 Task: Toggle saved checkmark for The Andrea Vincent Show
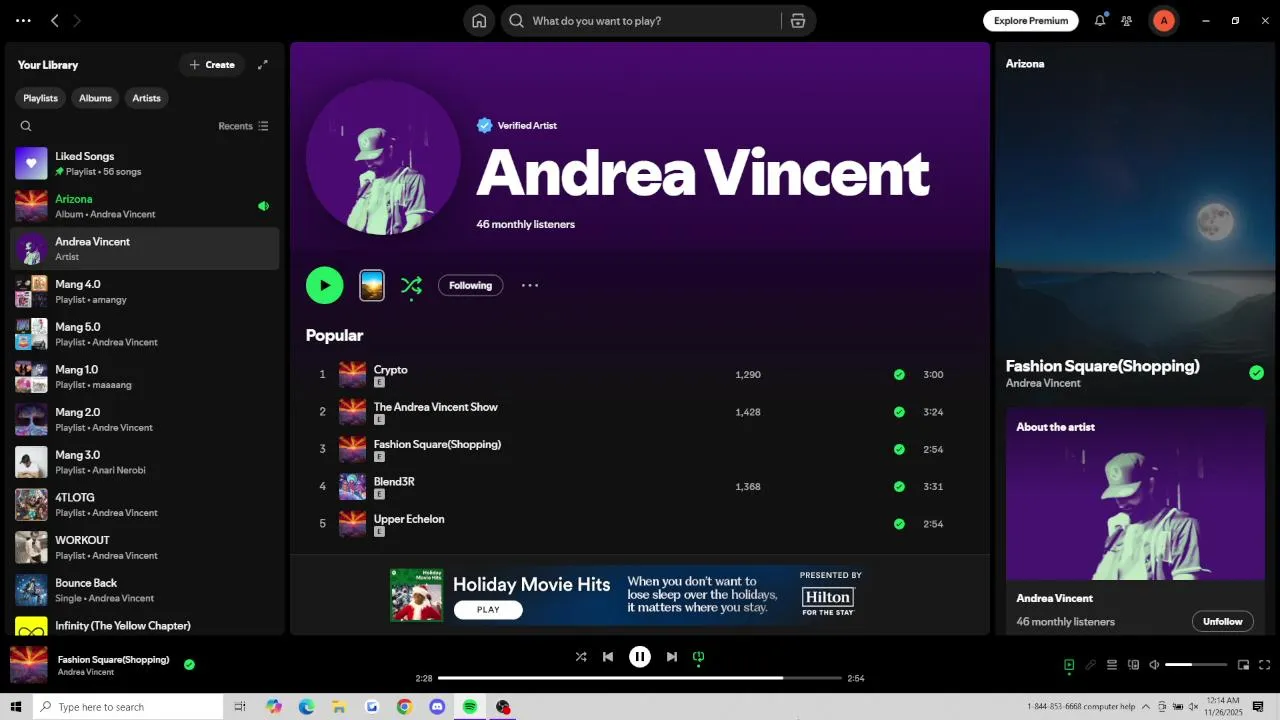click(x=899, y=412)
